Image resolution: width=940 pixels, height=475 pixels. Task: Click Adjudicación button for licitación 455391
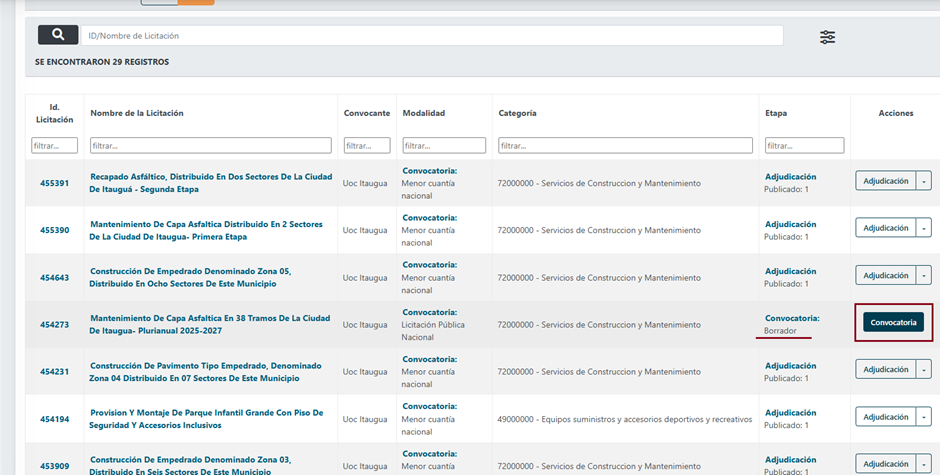[x=885, y=181]
